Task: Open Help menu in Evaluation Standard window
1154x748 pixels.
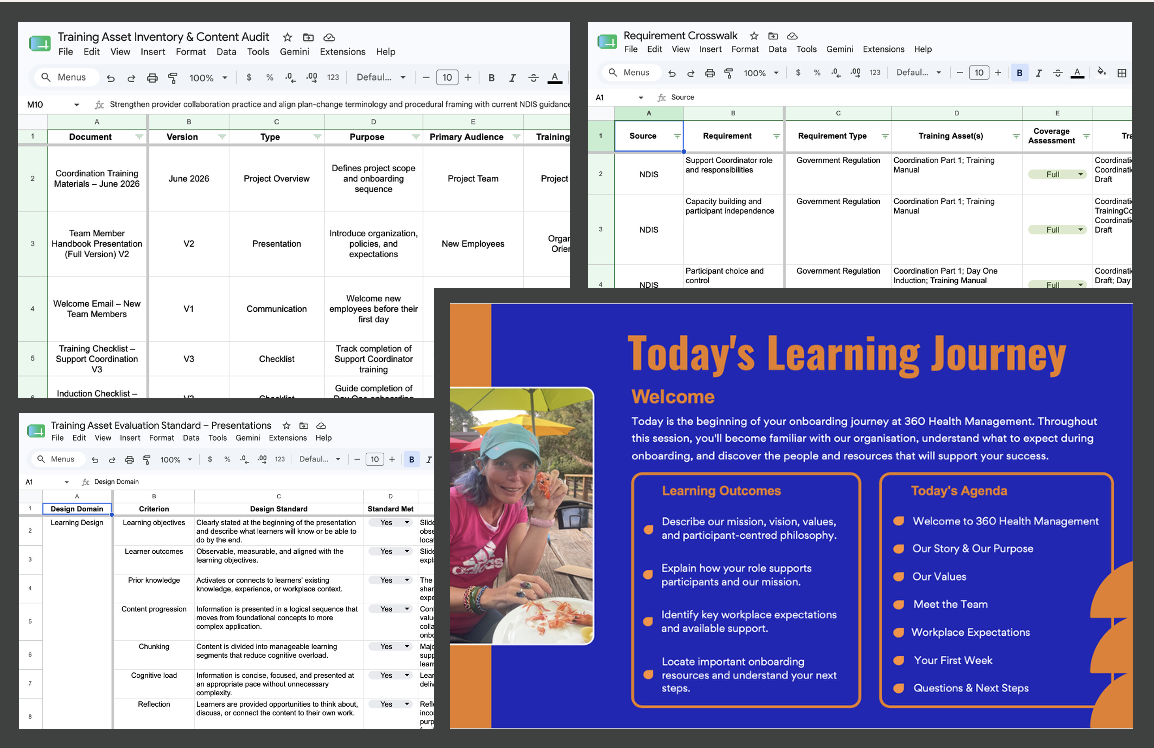Action: coord(324,438)
